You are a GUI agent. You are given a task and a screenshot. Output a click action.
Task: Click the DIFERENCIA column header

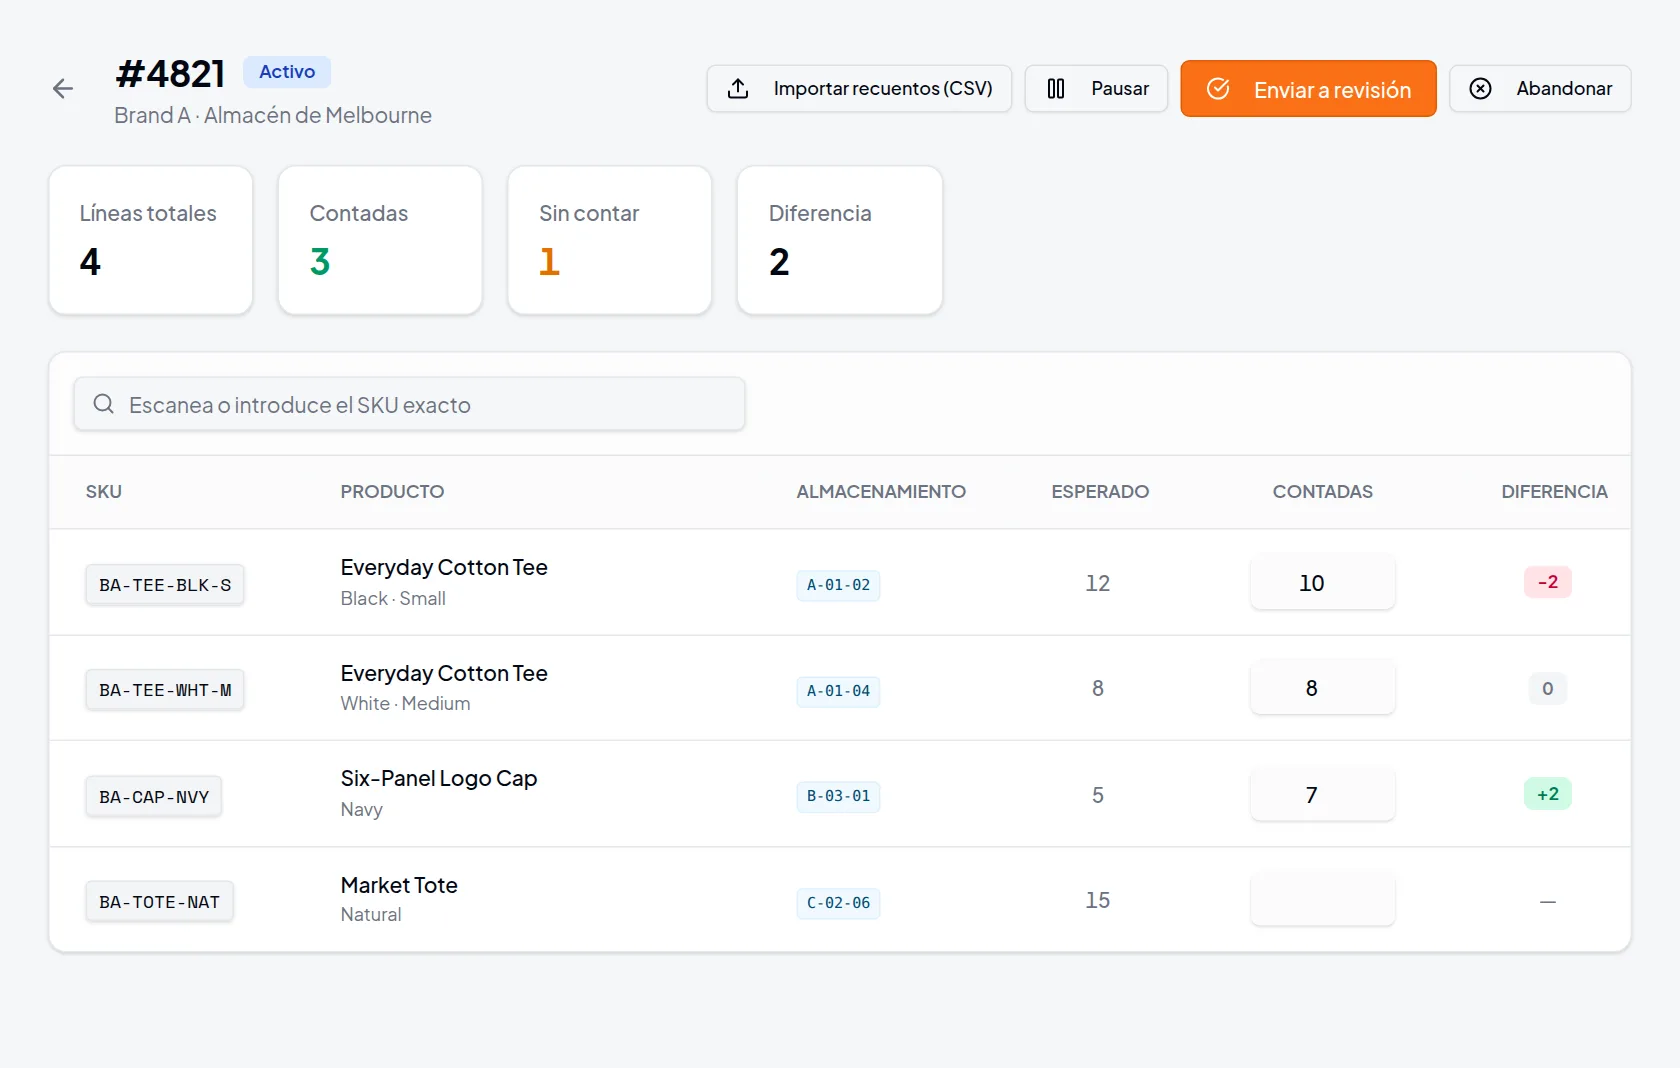tap(1554, 492)
